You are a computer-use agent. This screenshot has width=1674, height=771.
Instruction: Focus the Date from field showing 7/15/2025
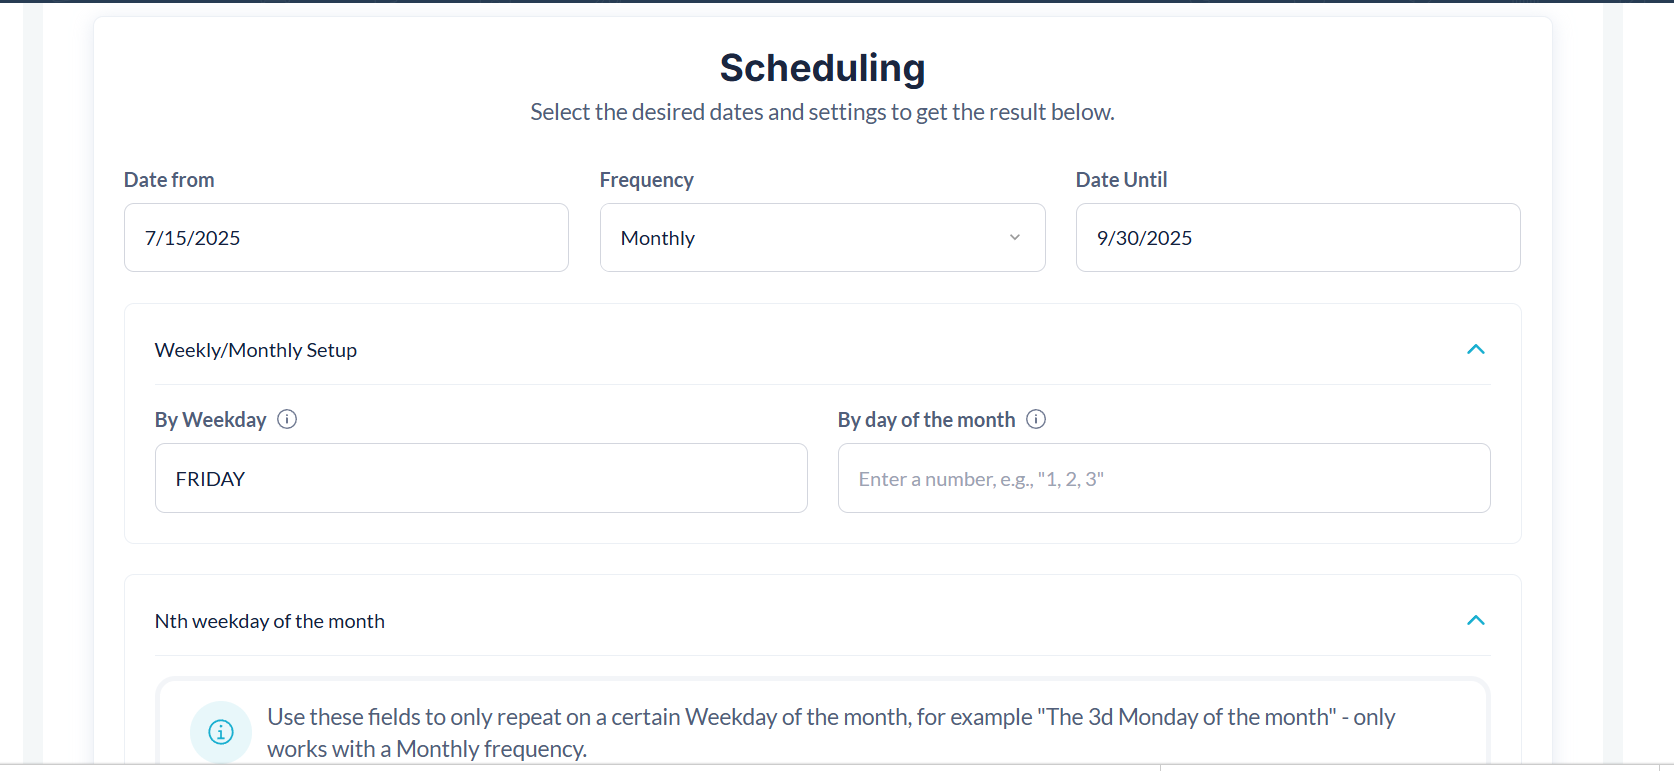point(346,238)
